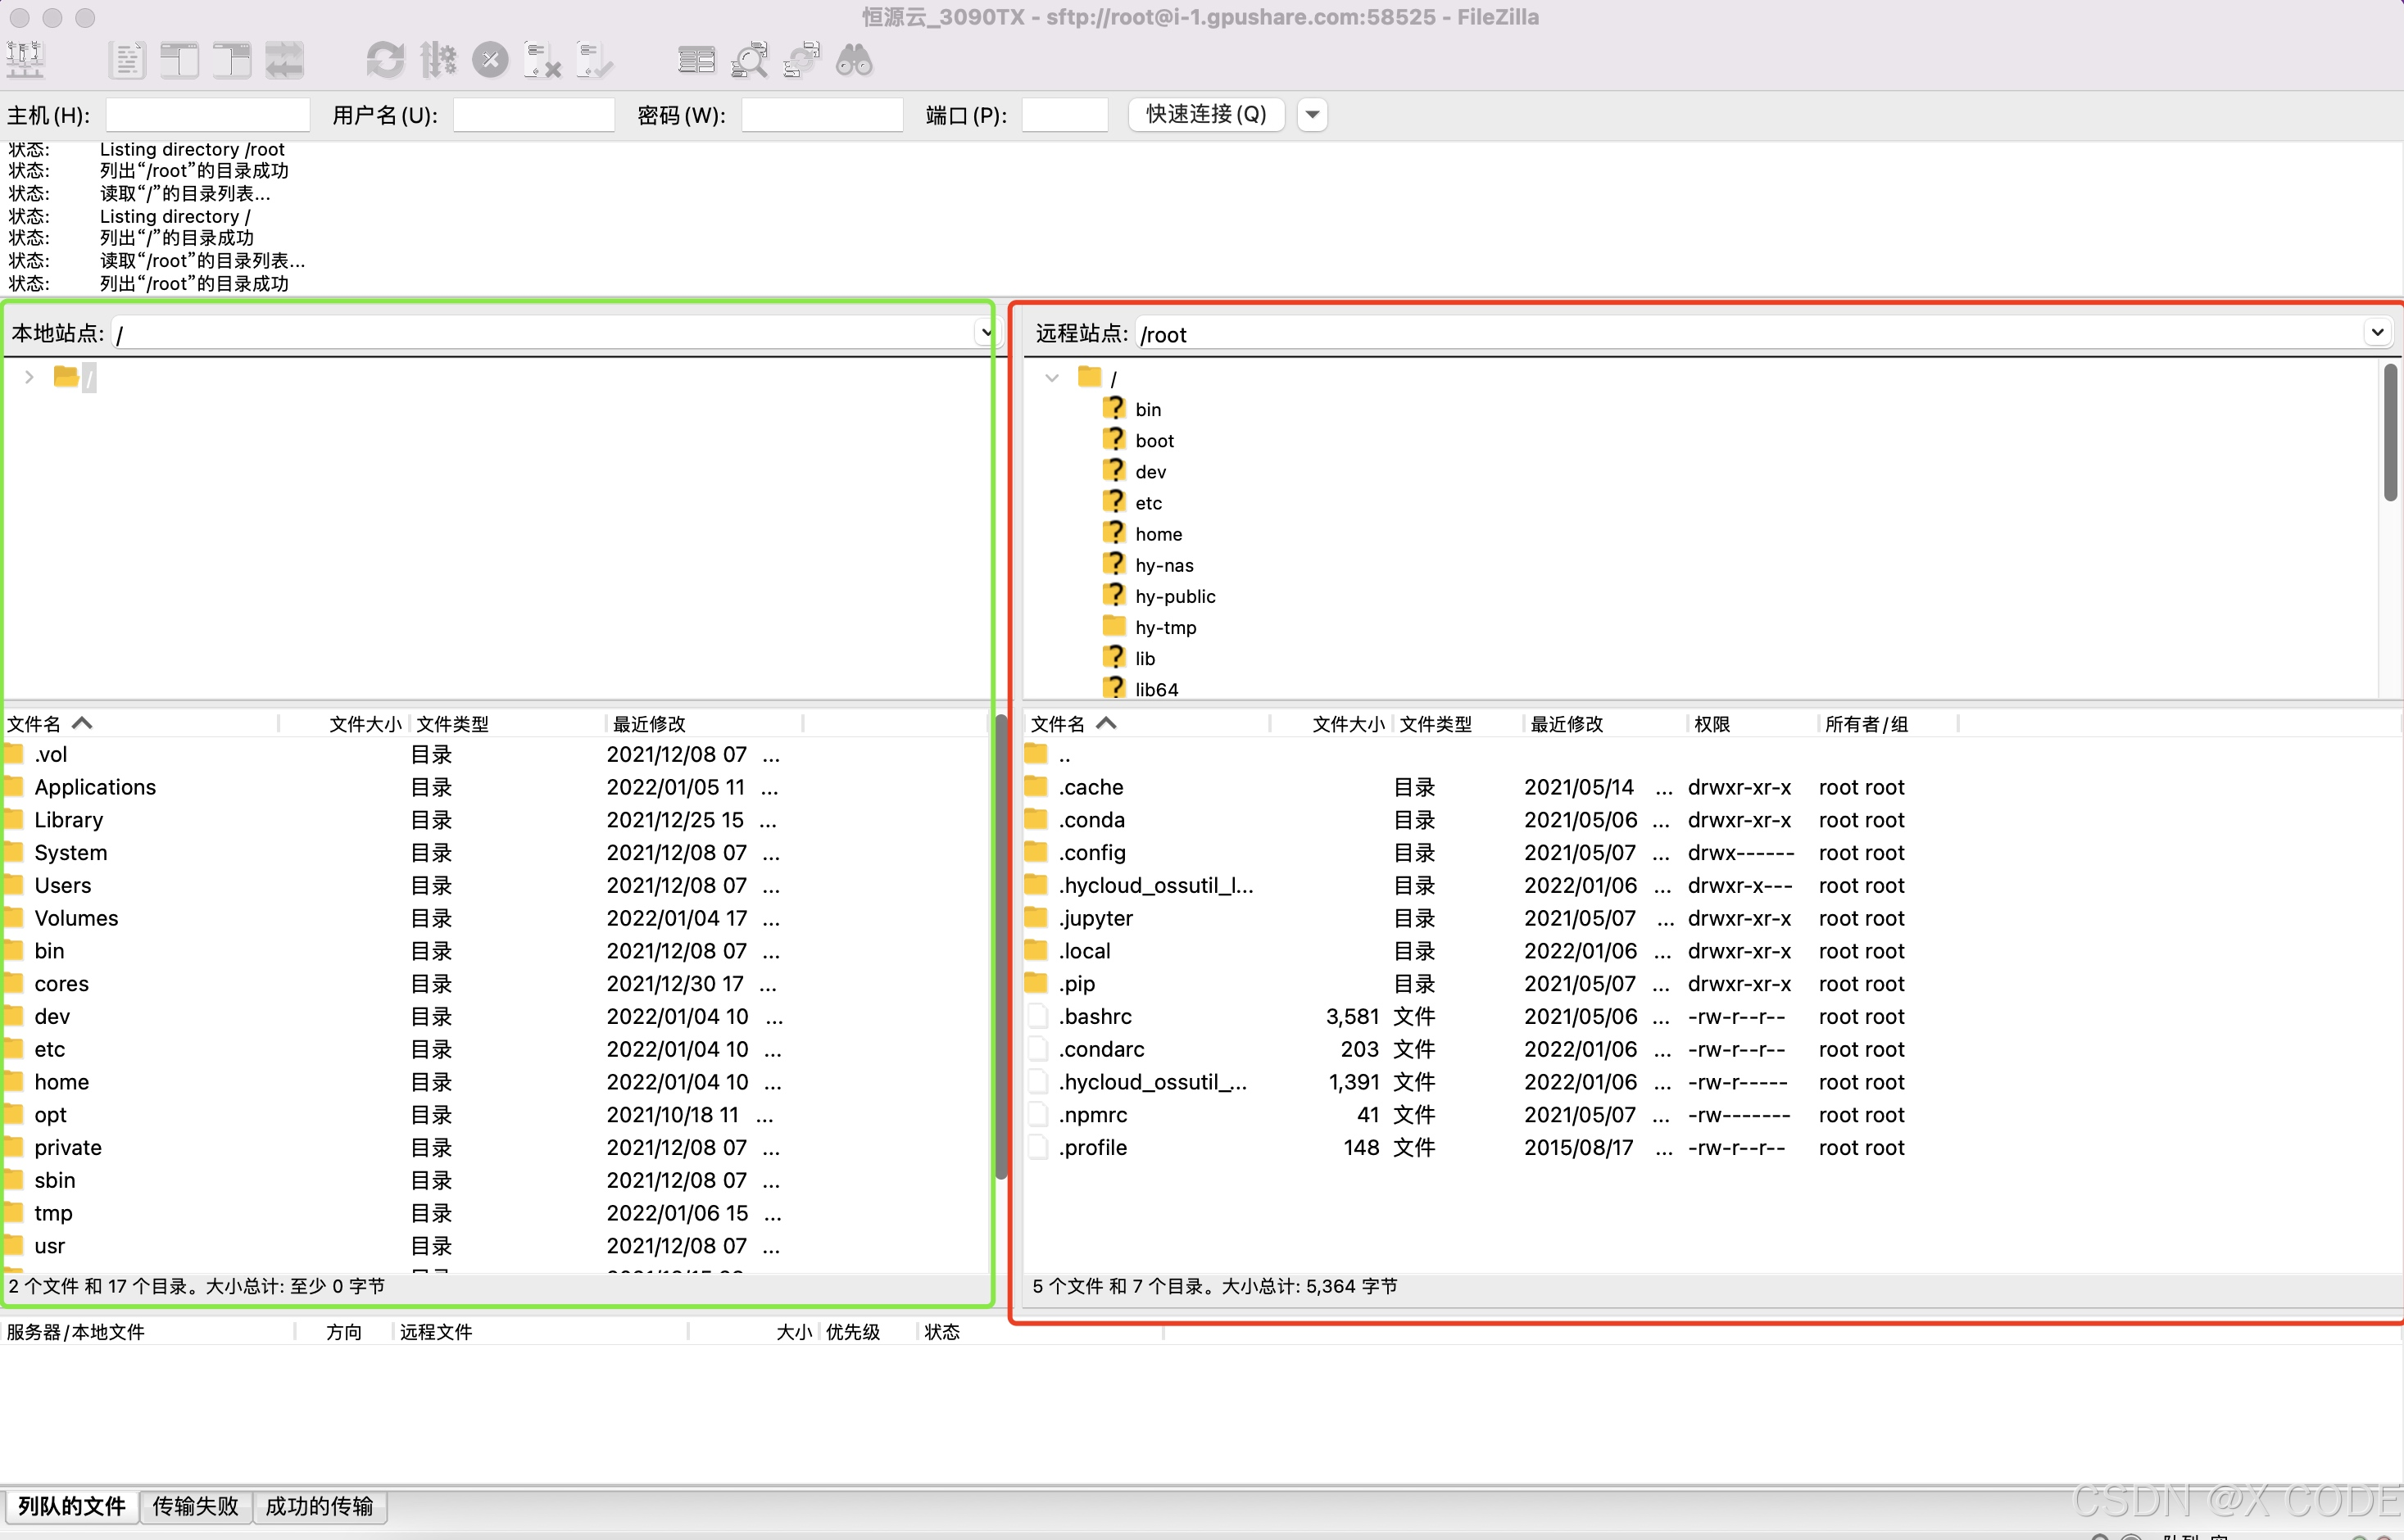
Task: Open the process queue settings icon
Action: (x=438, y=60)
